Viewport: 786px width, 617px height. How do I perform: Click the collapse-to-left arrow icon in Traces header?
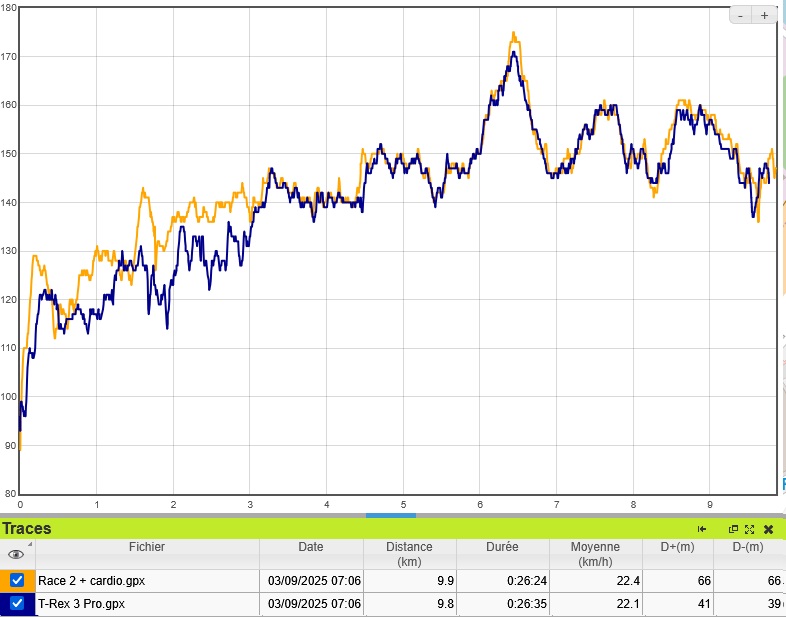pos(703,529)
